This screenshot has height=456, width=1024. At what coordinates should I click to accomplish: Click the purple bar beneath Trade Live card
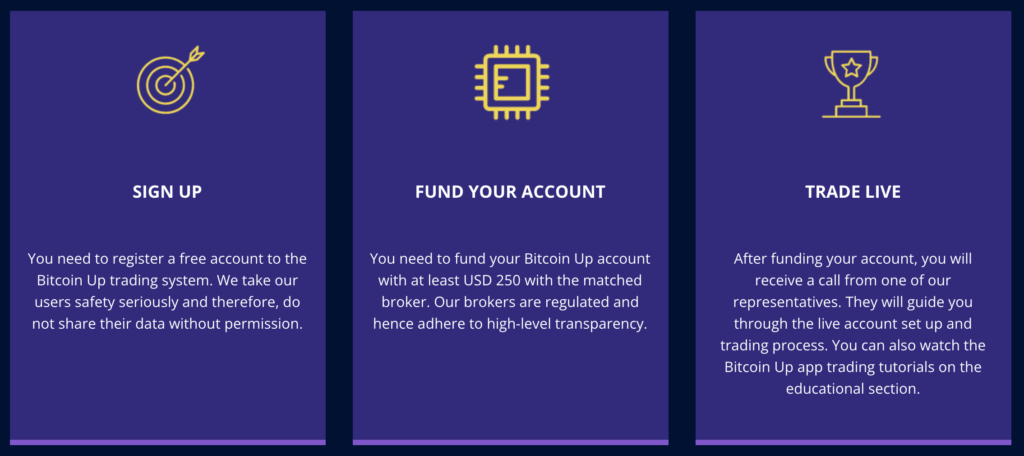(x=853, y=442)
